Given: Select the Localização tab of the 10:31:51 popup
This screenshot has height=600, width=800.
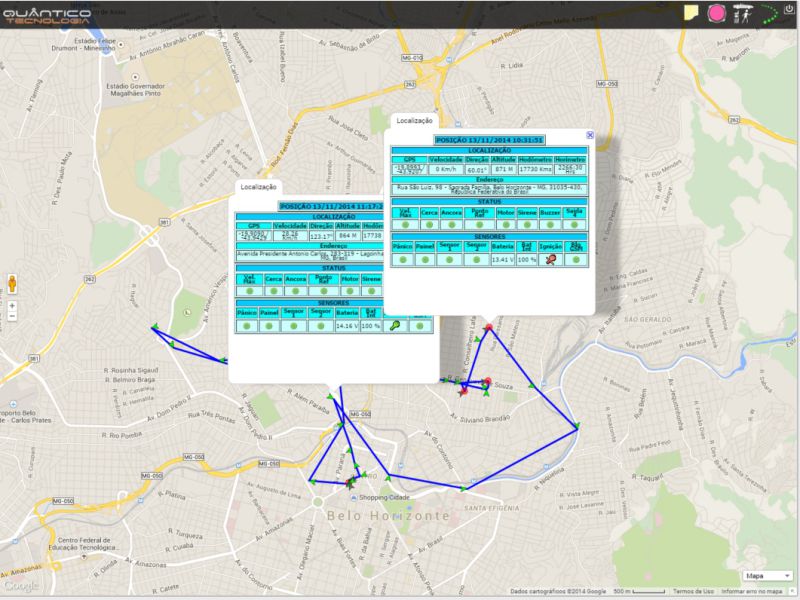Looking at the screenshot, I should pyautogui.click(x=414, y=121).
